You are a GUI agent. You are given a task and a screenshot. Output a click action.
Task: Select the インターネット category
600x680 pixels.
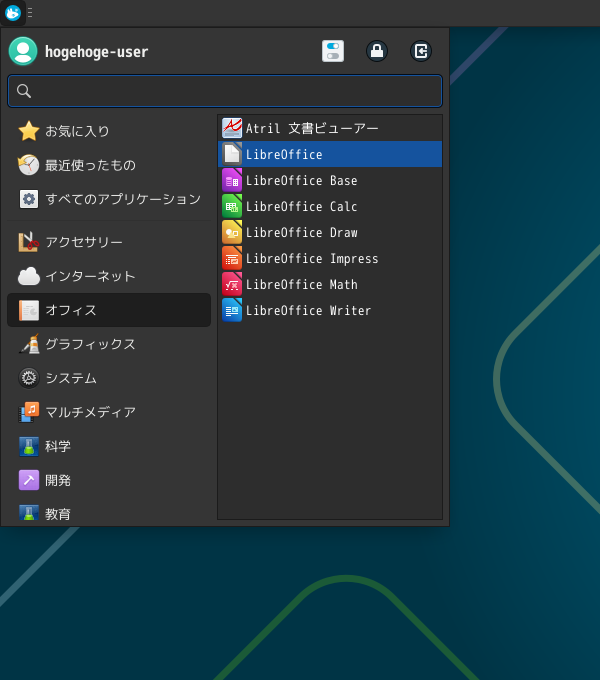click(109, 276)
